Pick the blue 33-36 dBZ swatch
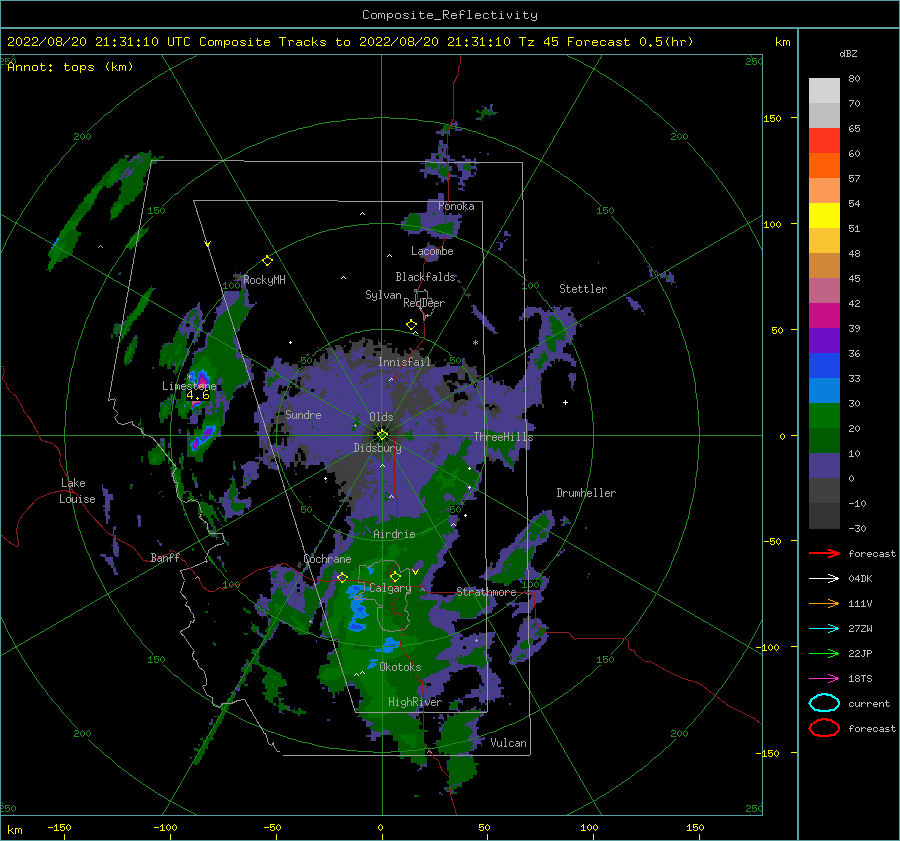The image size is (900, 841). tap(824, 366)
